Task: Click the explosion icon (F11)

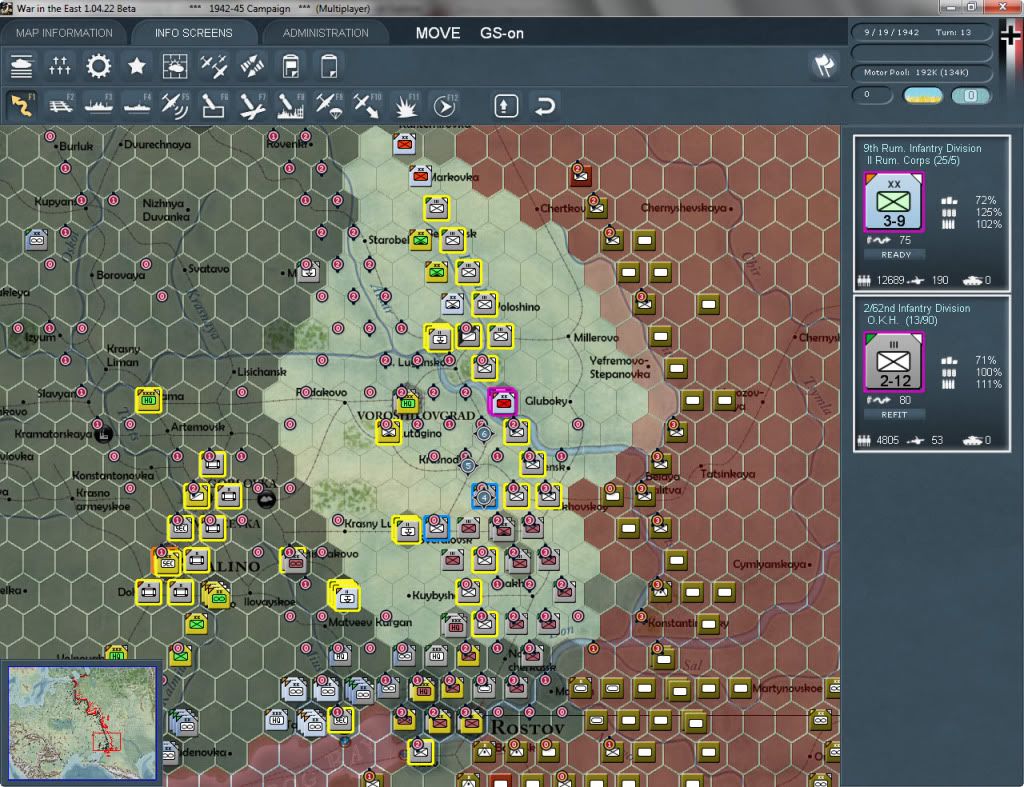Action: click(406, 105)
